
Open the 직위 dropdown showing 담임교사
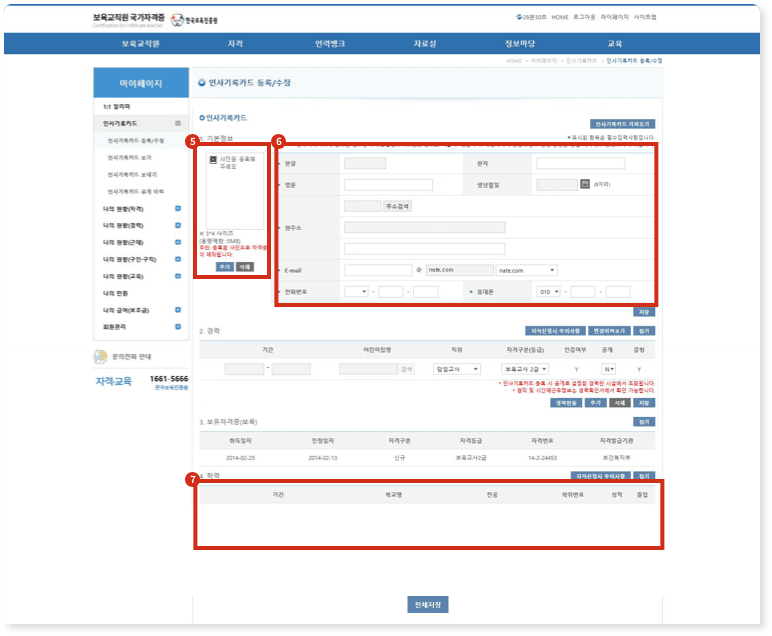pyautogui.click(x=458, y=369)
